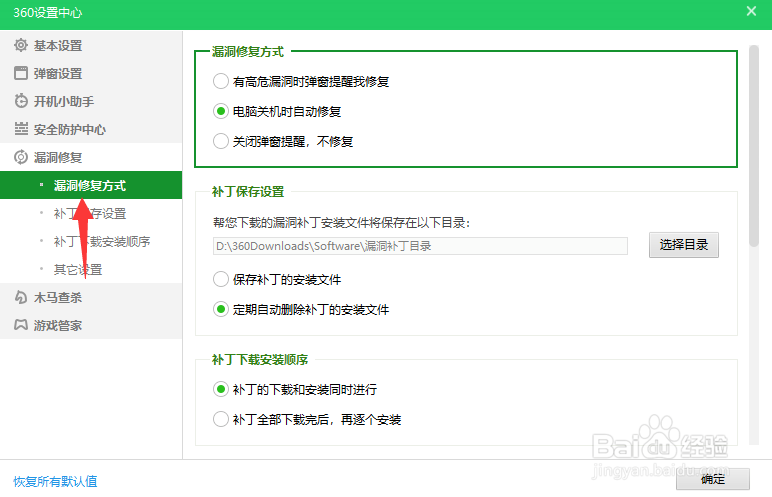Click the gamepad icon beside 游戏管家
772x497 pixels.
(21, 325)
